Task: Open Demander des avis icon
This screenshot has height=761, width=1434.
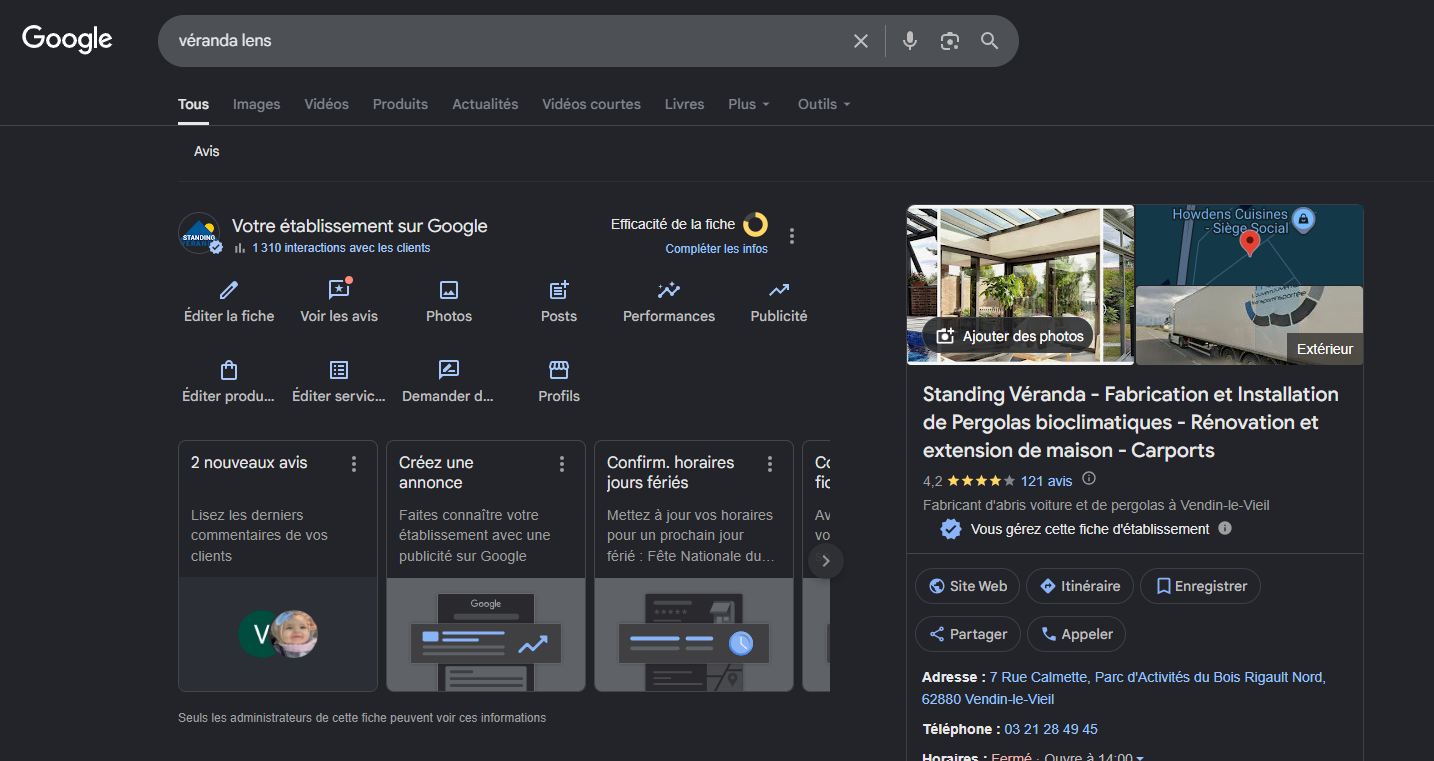Action: [449, 370]
